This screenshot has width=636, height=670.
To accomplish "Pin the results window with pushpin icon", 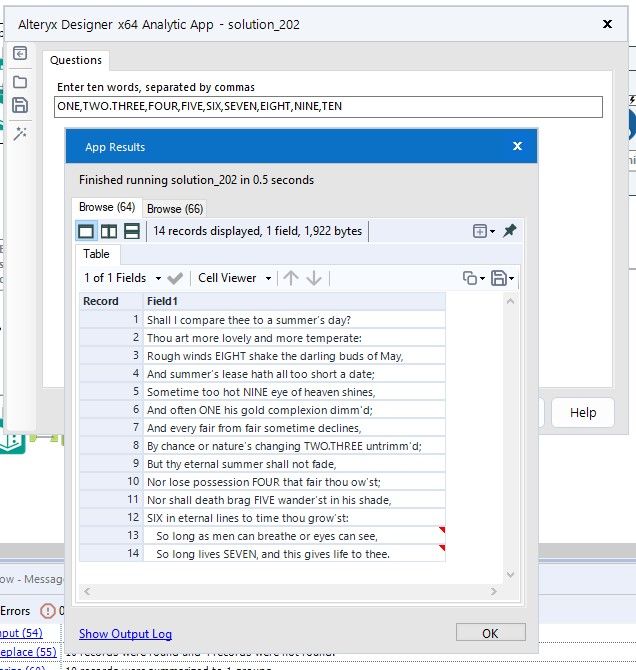I will point(509,231).
